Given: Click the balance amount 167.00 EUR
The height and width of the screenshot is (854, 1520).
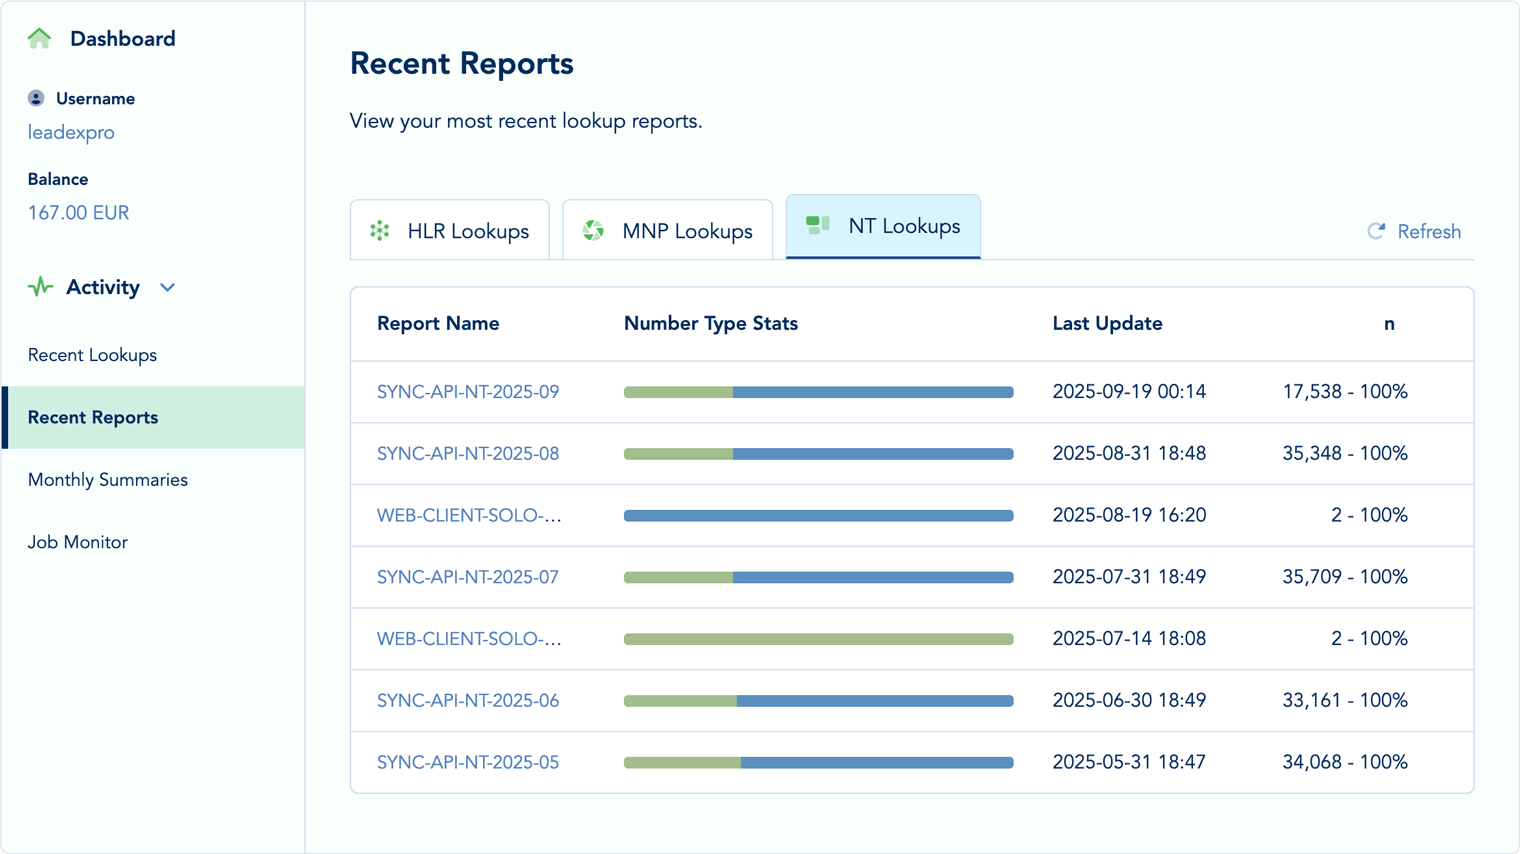Looking at the screenshot, I should [x=78, y=212].
